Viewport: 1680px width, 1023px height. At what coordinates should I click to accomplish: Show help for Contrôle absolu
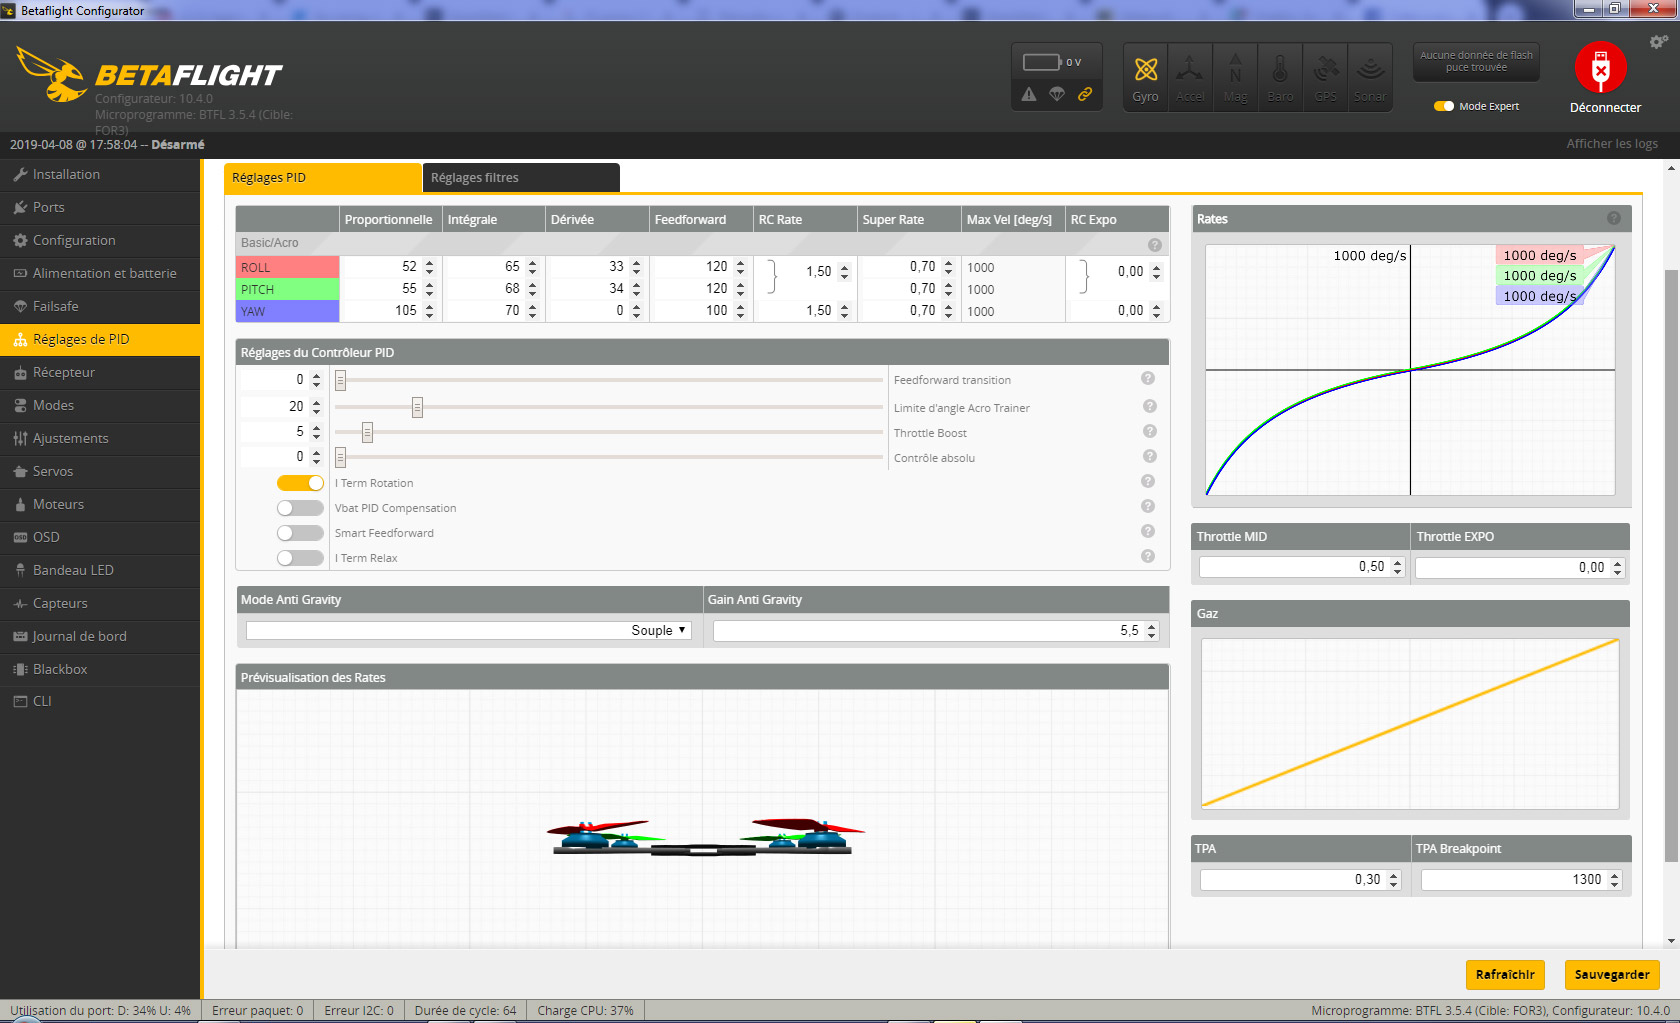pyautogui.click(x=1150, y=456)
